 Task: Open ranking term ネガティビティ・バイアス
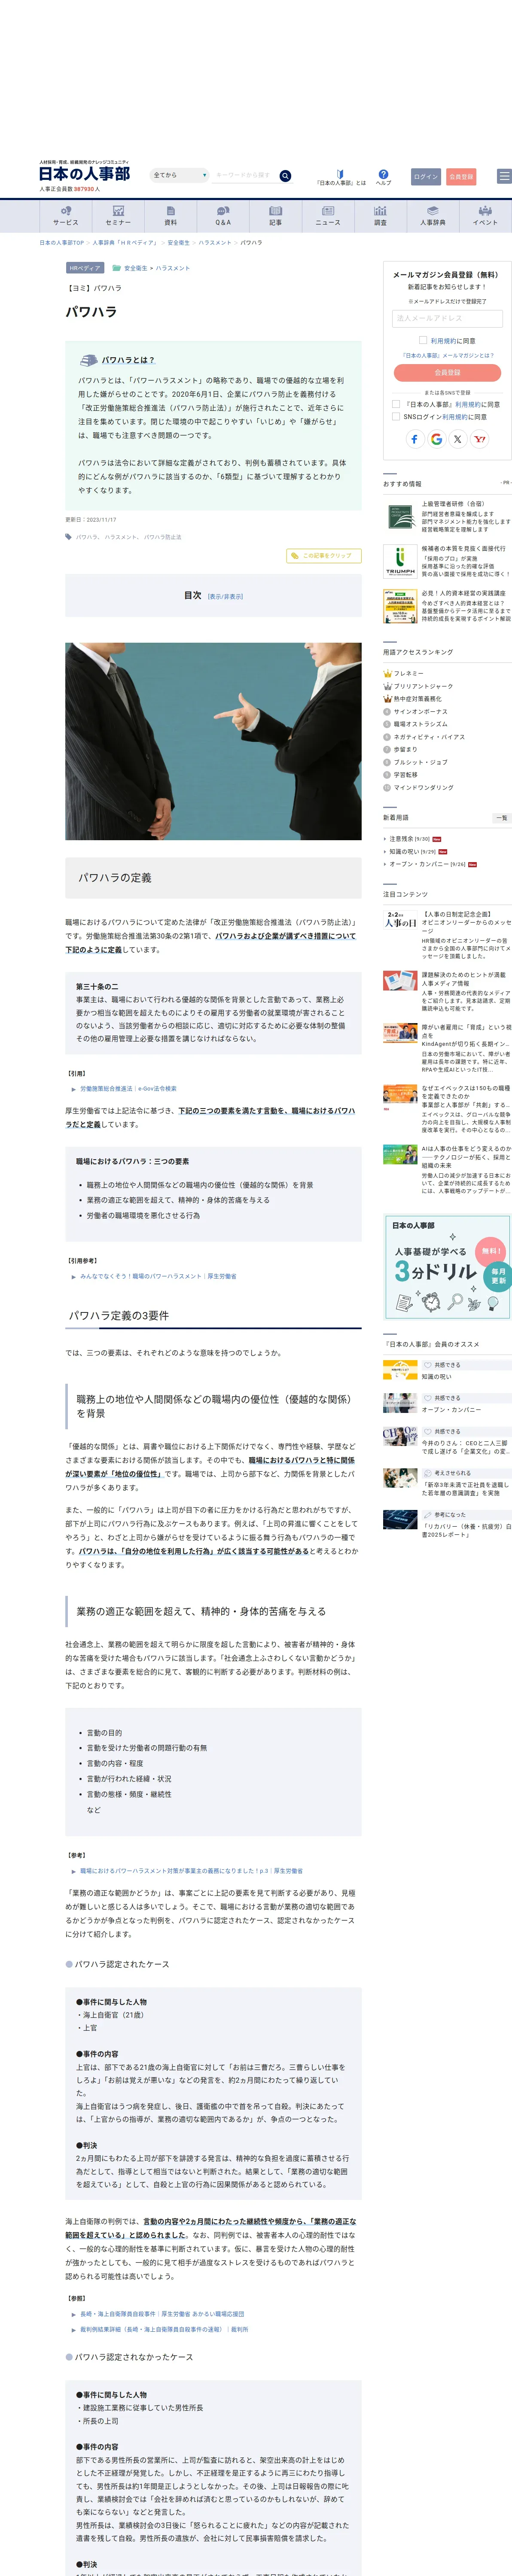[x=429, y=737]
